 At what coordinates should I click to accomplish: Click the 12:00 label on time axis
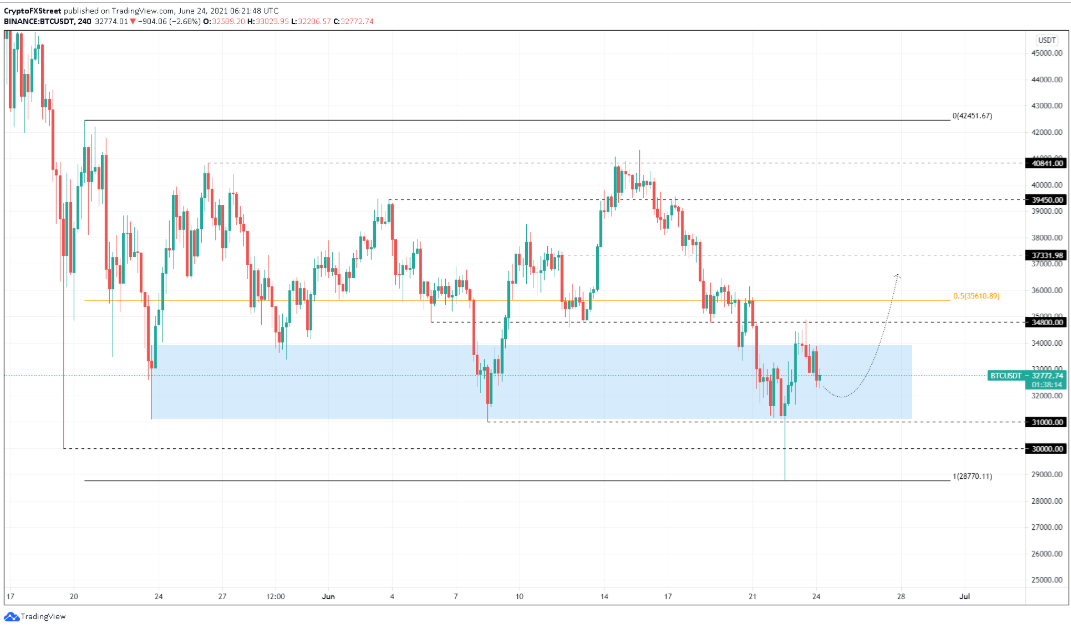(x=277, y=596)
